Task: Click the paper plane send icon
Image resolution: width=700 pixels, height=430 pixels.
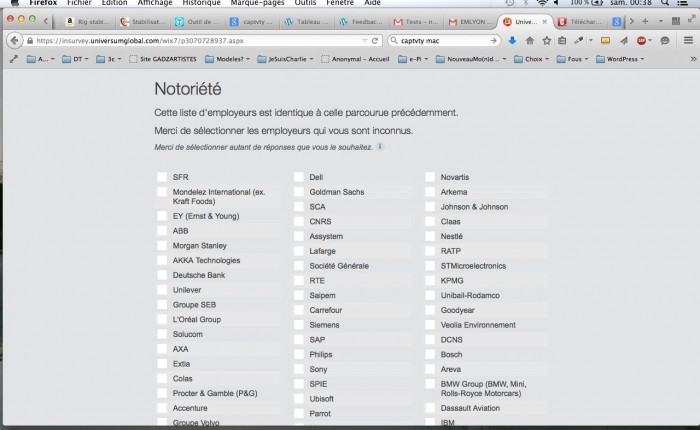Action: tap(624, 41)
